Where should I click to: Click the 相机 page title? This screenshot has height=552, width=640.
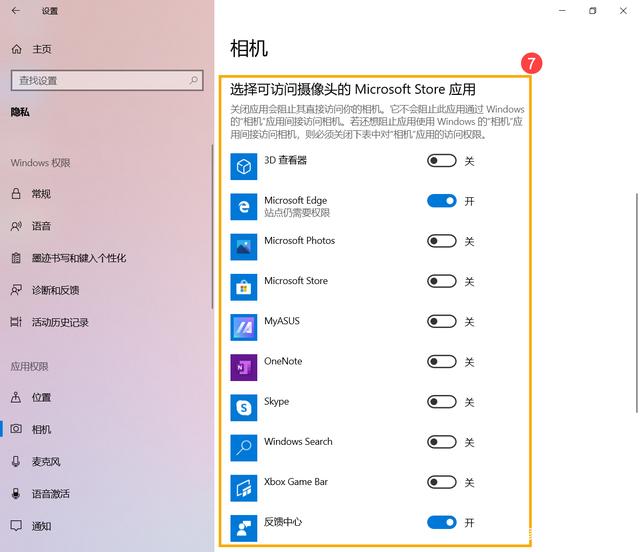249,49
